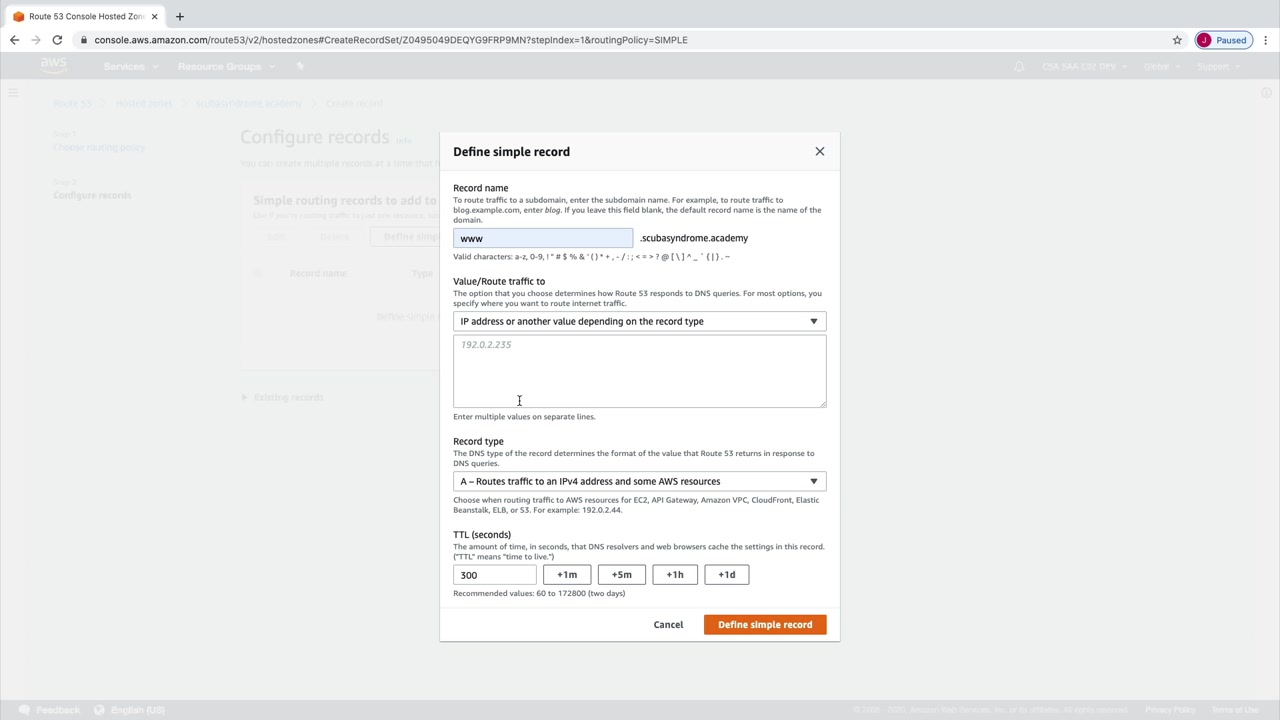Add one minute with the +1m button
This screenshot has height=720, width=1280.
click(567, 575)
